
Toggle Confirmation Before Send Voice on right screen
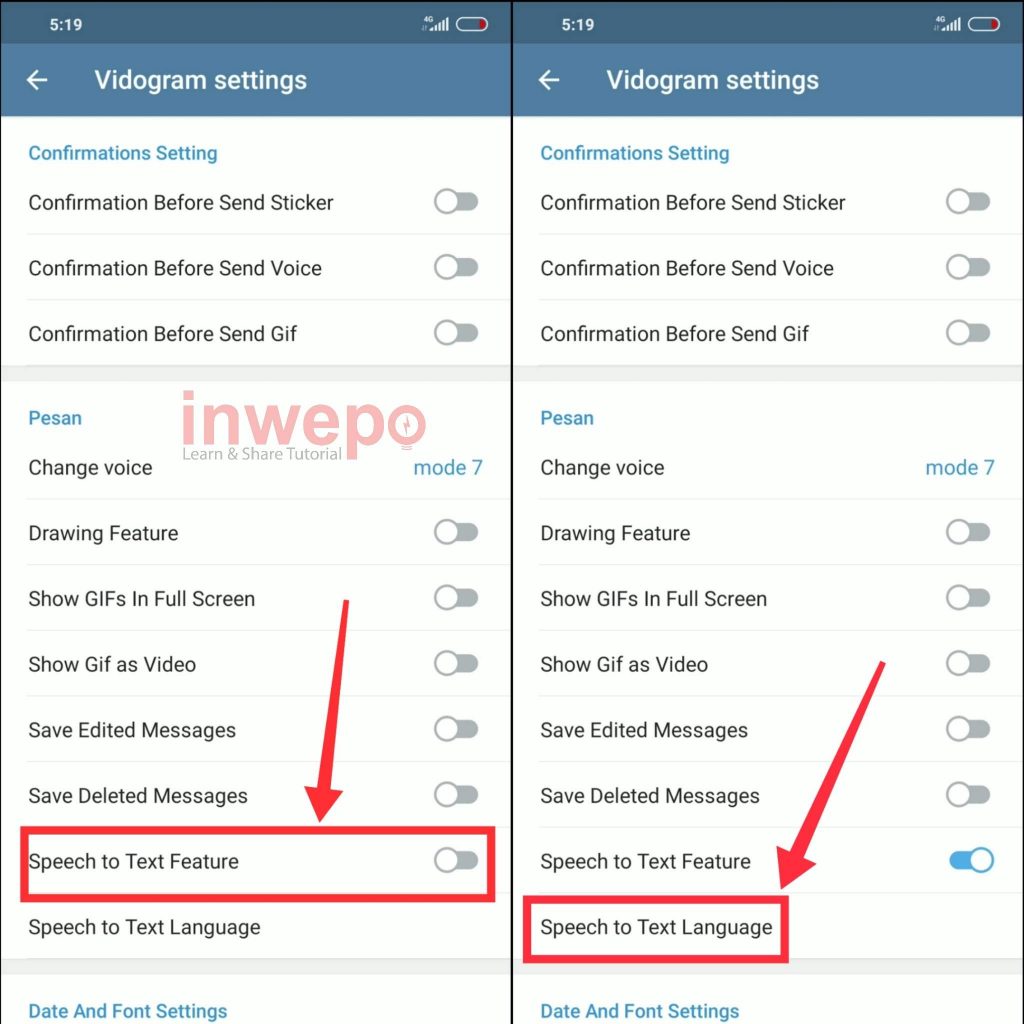click(x=968, y=268)
